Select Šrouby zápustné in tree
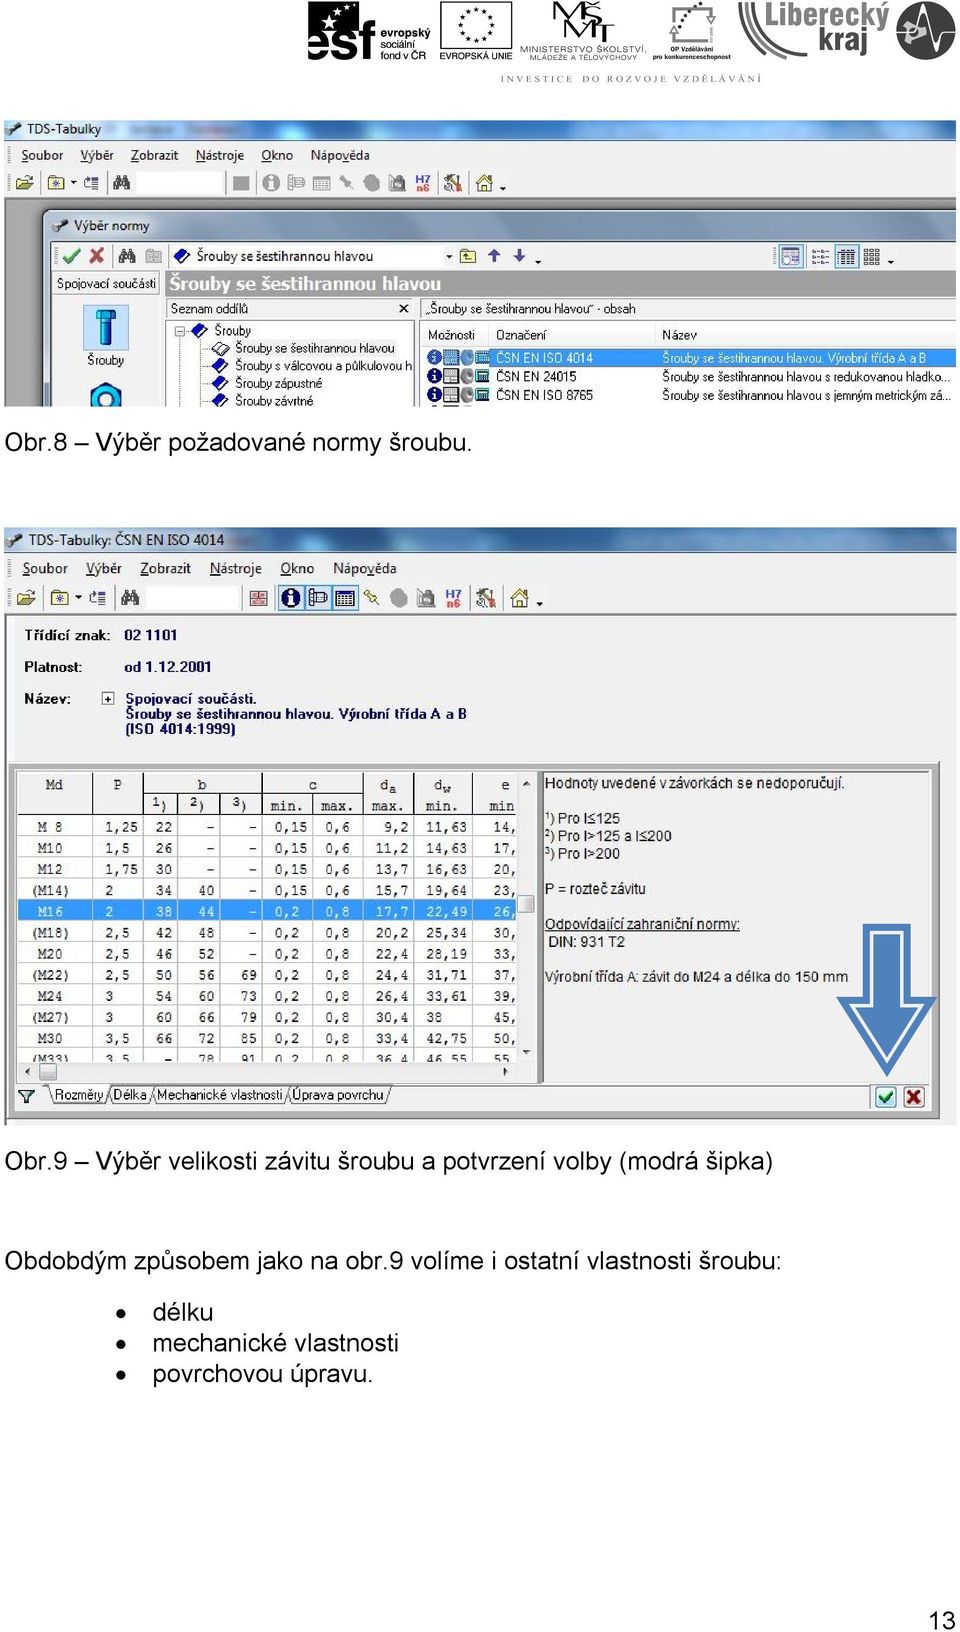Image resolution: width=960 pixels, height=1632 pixels. [278, 383]
